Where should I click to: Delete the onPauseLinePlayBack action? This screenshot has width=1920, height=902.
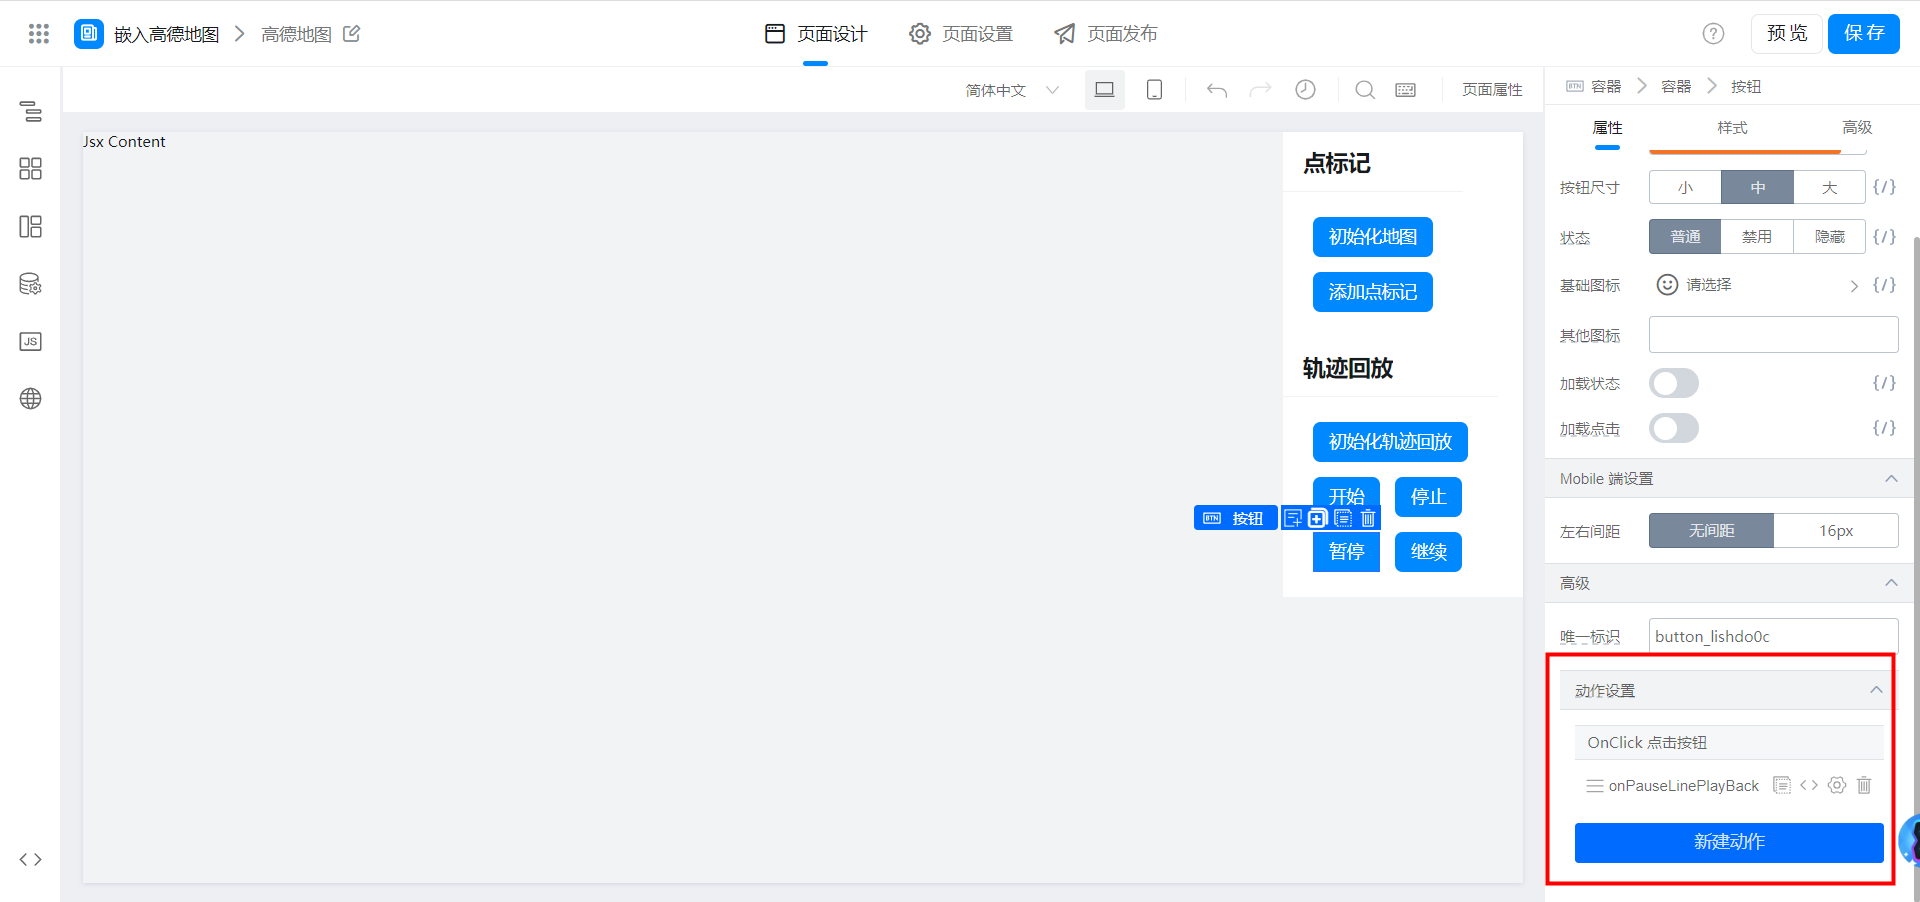1864,785
